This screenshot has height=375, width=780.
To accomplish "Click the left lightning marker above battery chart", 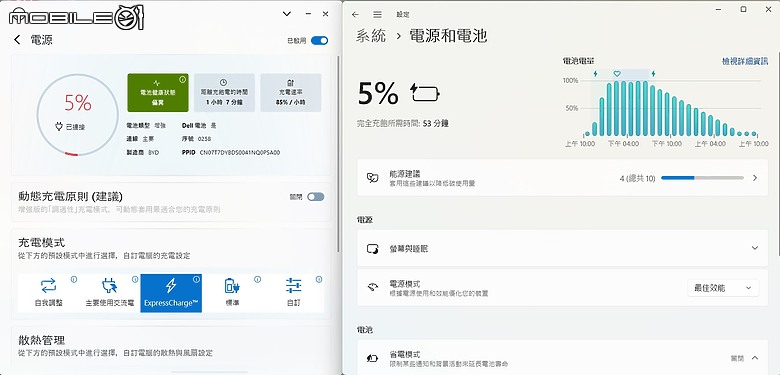I will coord(595,74).
